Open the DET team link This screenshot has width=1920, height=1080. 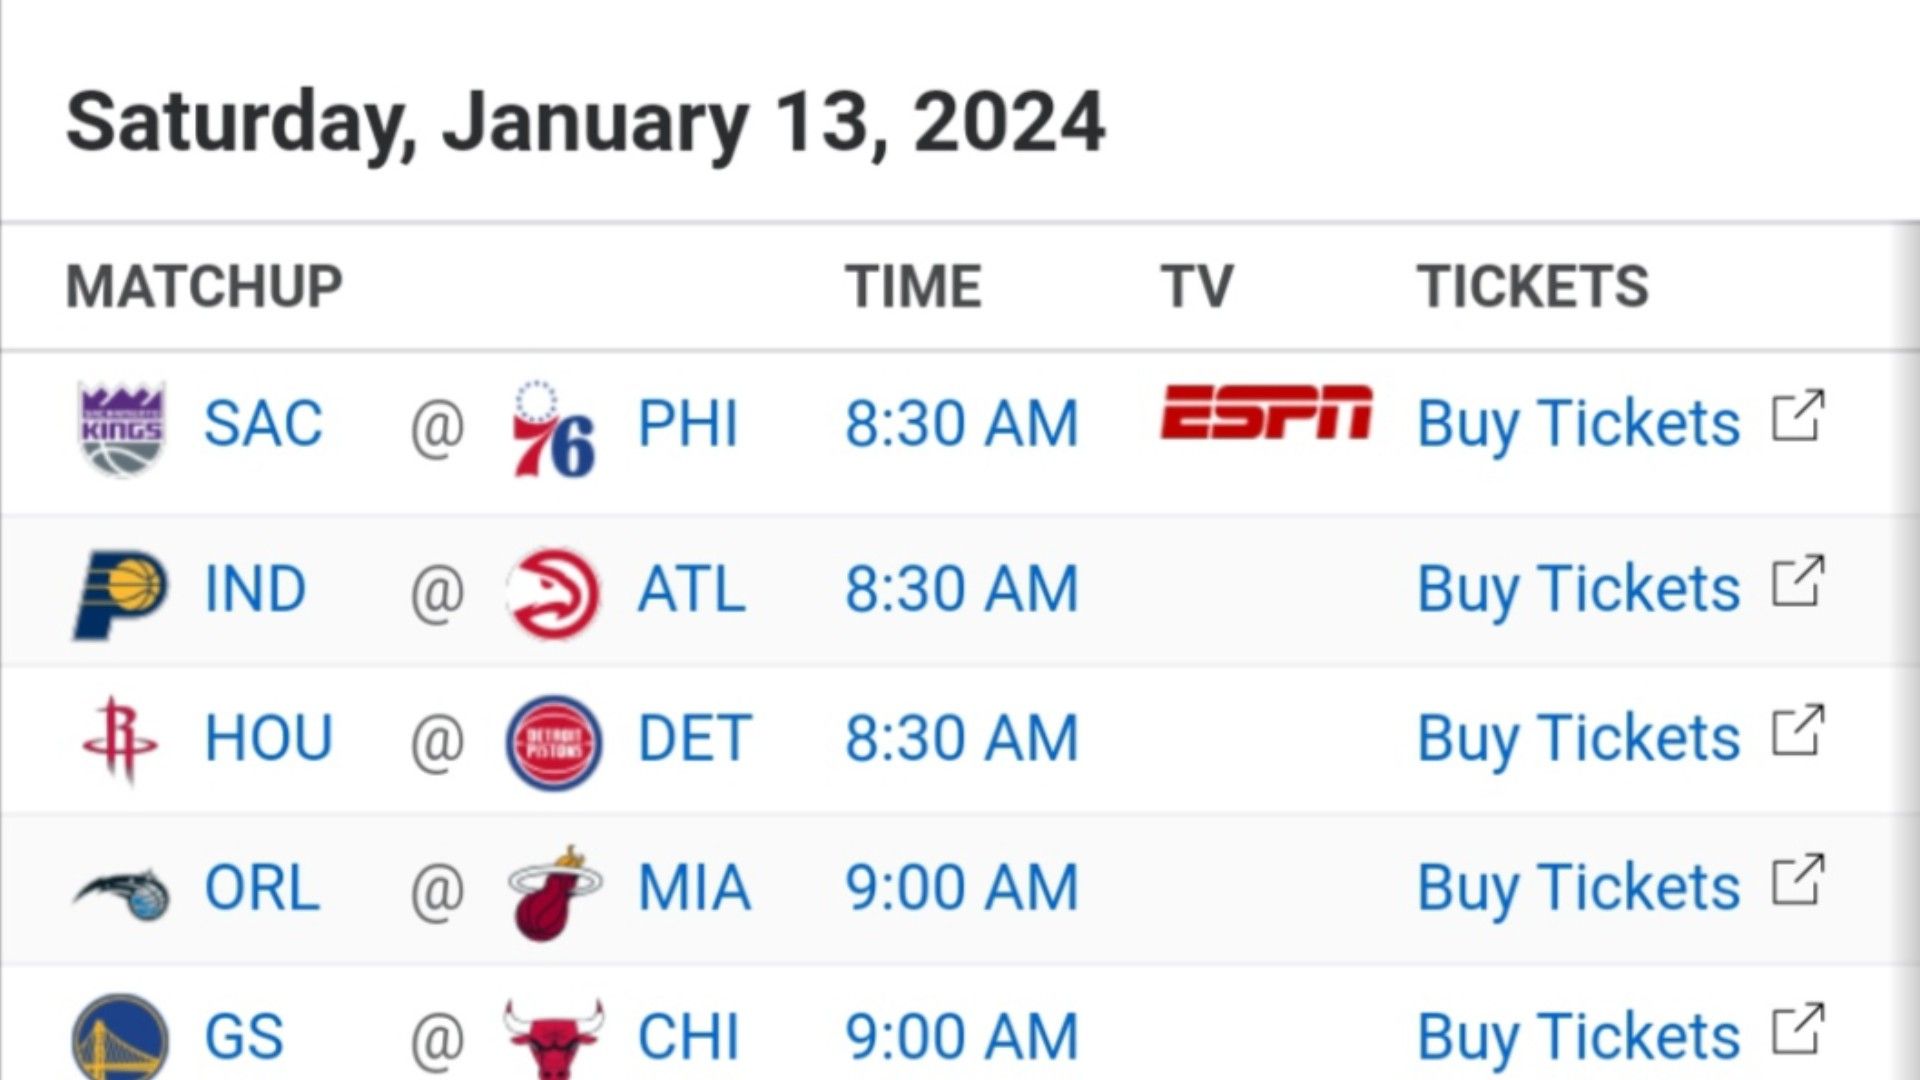pyautogui.click(x=694, y=738)
